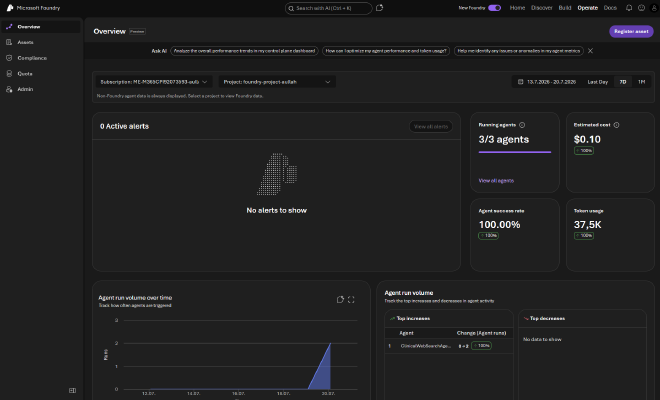The height and width of the screenshot is (400, 660).
Task: Open the Project dropdown
Action: 277,82
